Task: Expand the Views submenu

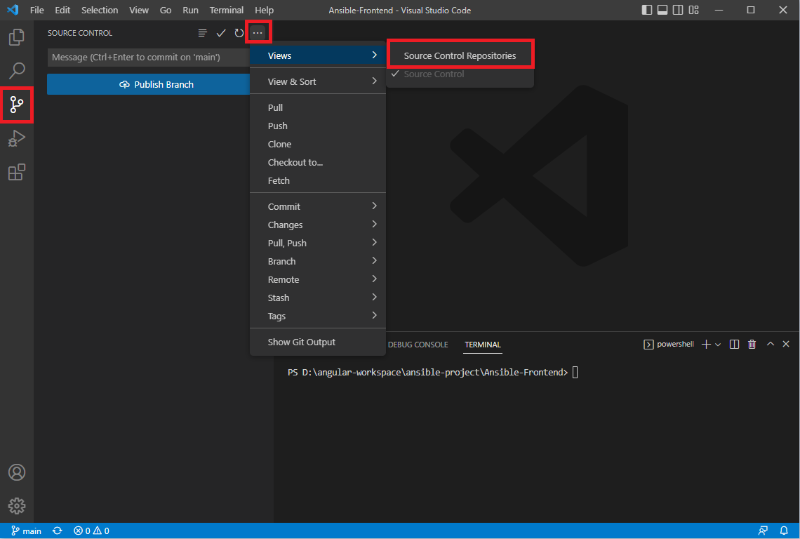Action: [318, 56]
